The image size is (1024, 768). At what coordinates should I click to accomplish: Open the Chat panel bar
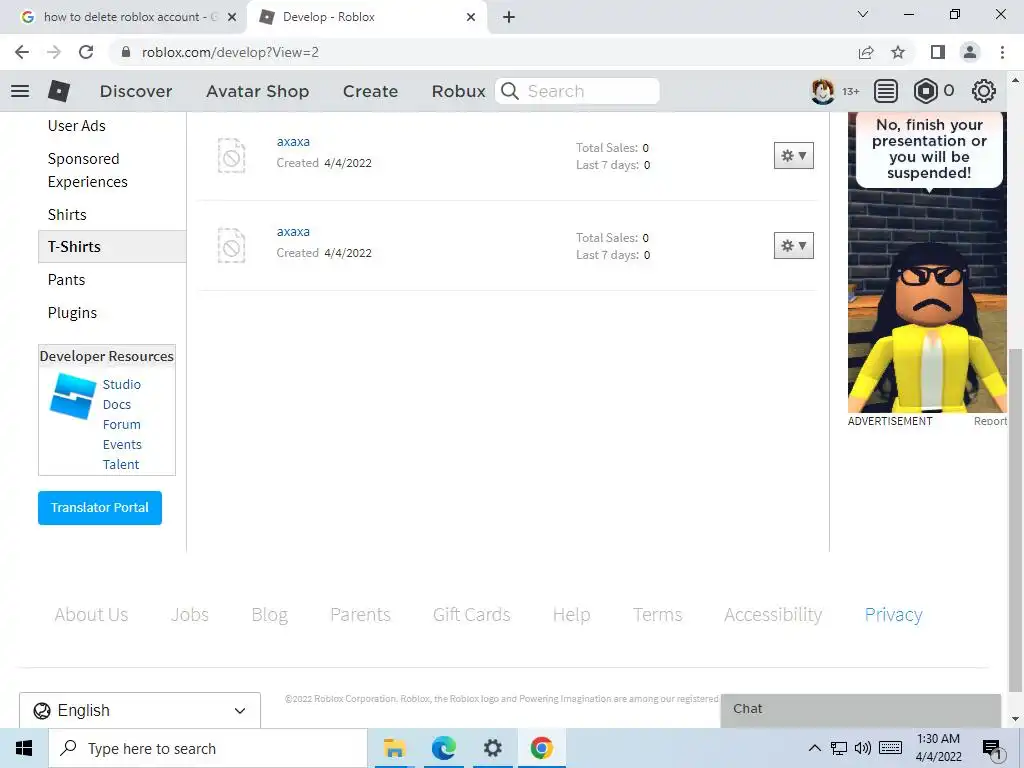tap(861, 710)
